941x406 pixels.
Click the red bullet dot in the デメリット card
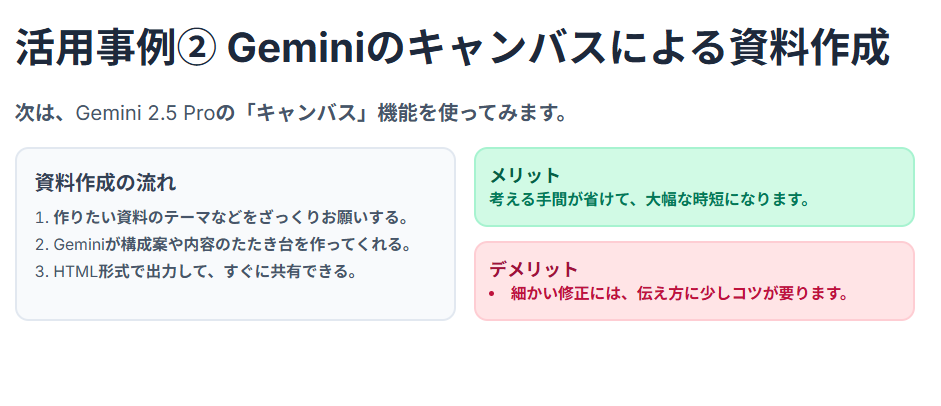[492, 294]
